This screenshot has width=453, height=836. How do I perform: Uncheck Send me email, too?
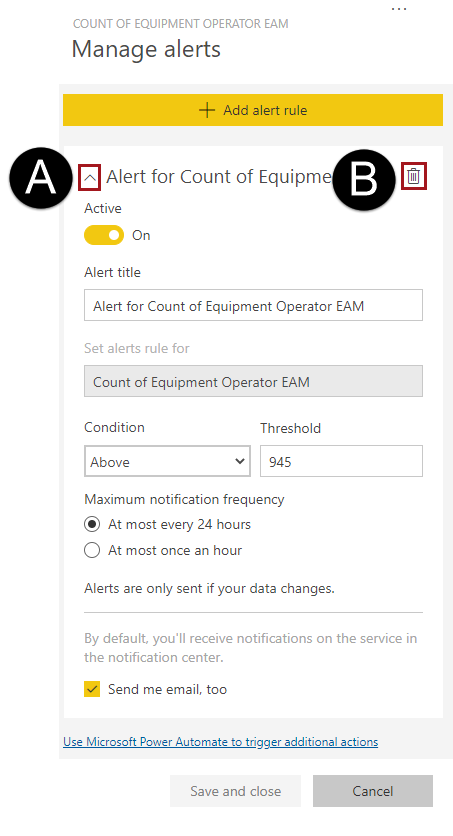(x=92, y=689)
